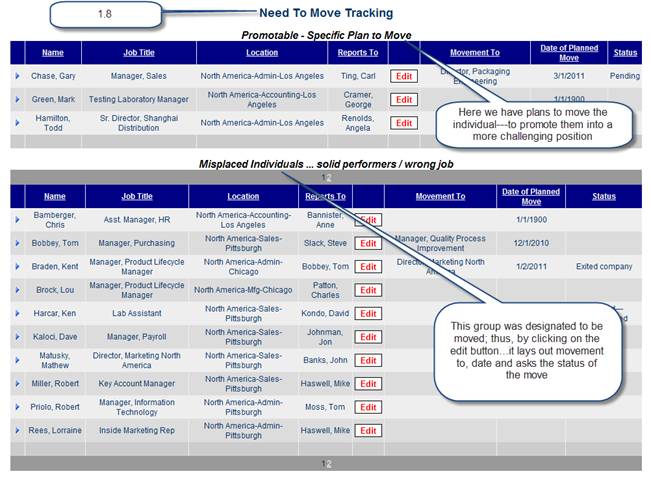Select 'Manager, Quality Process Improvement' movement cell
The height and width of the screenshot is (478, 651).
pyautogui.click(x=440, y=243)
